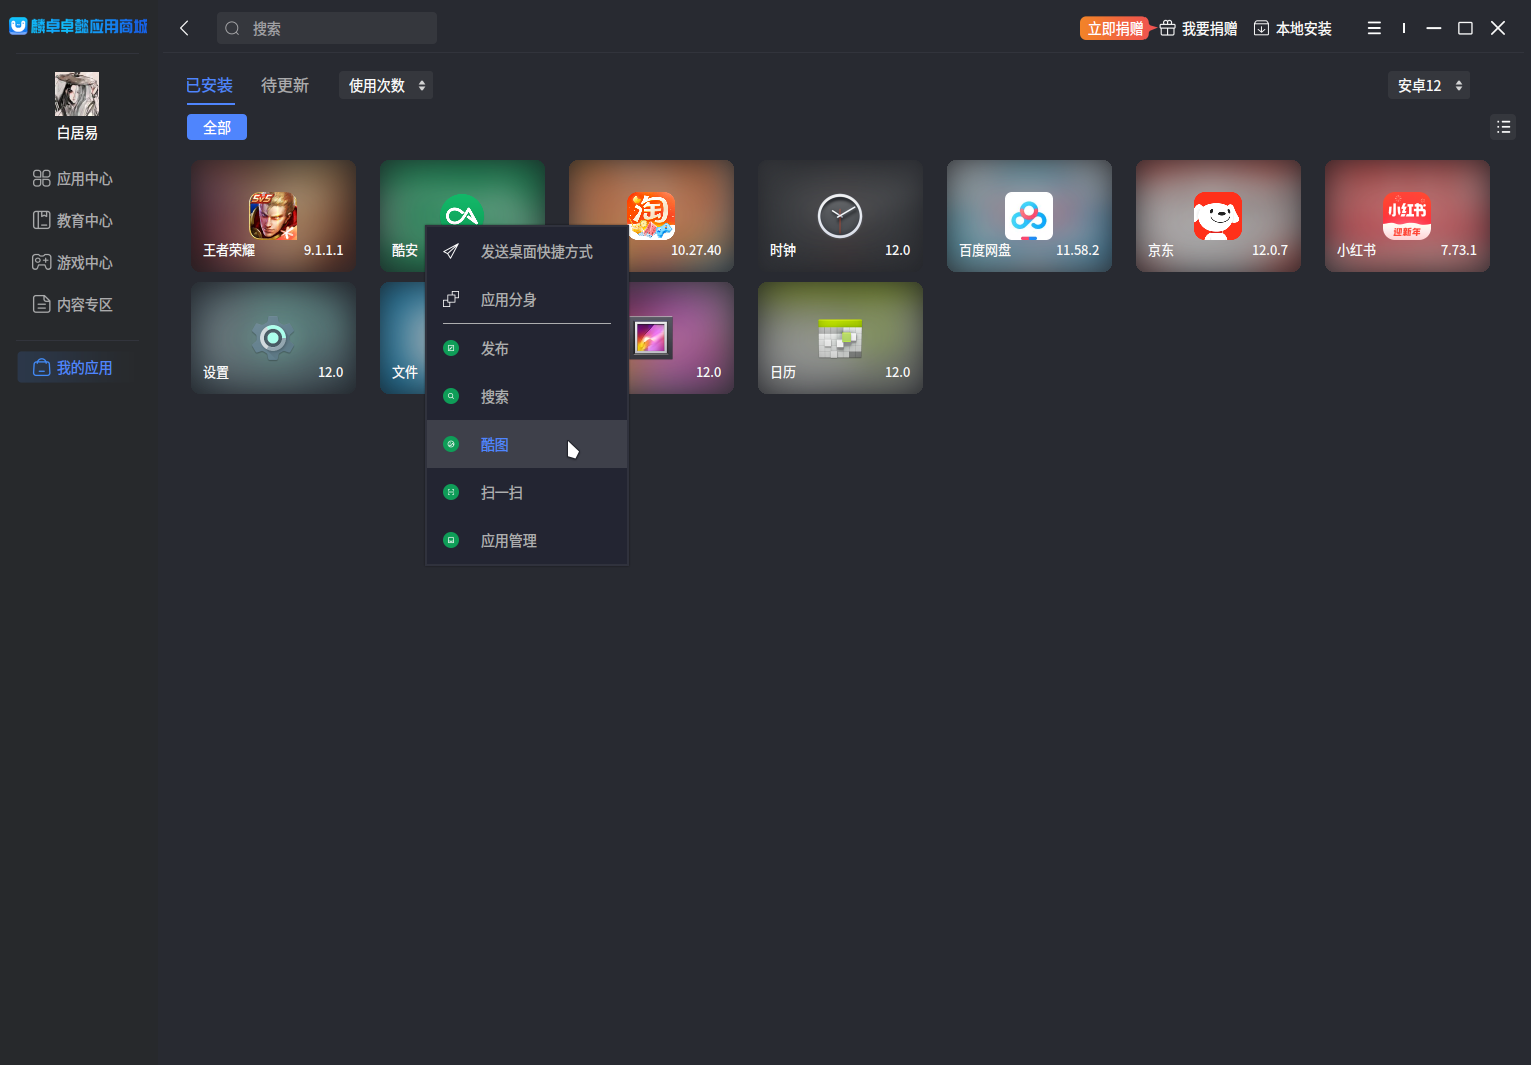Viewport: 1531px width, 1065px height.
Task: Click the 游戏中心 sidebar label
Action: click(x=85, y=263)
